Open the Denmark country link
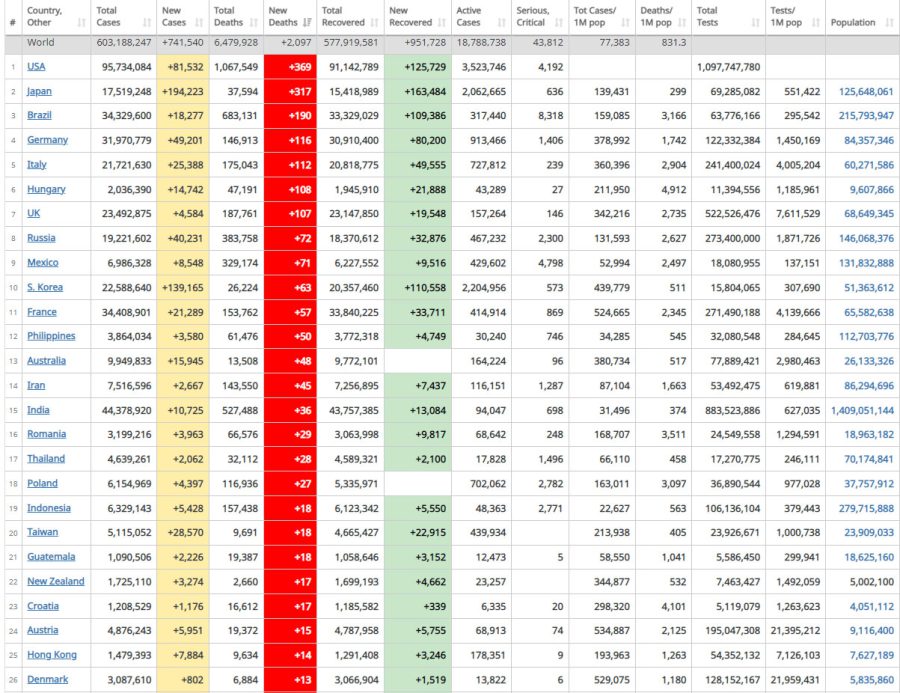900x693 pixels. pos(48,680)
